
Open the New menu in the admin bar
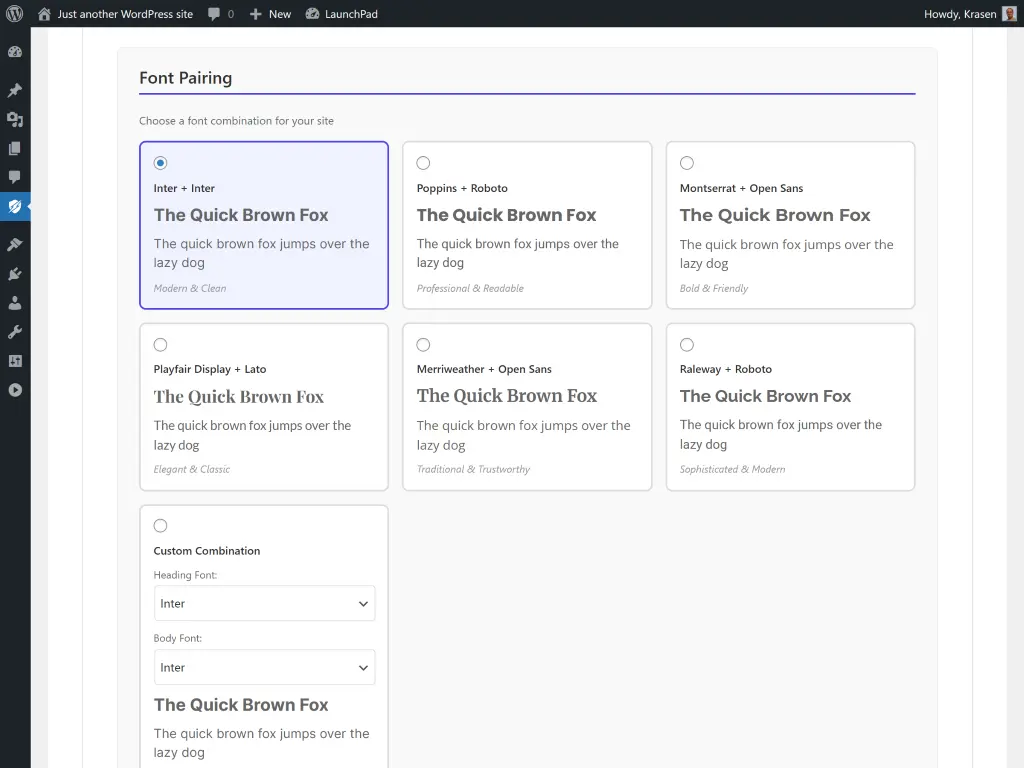269,14
